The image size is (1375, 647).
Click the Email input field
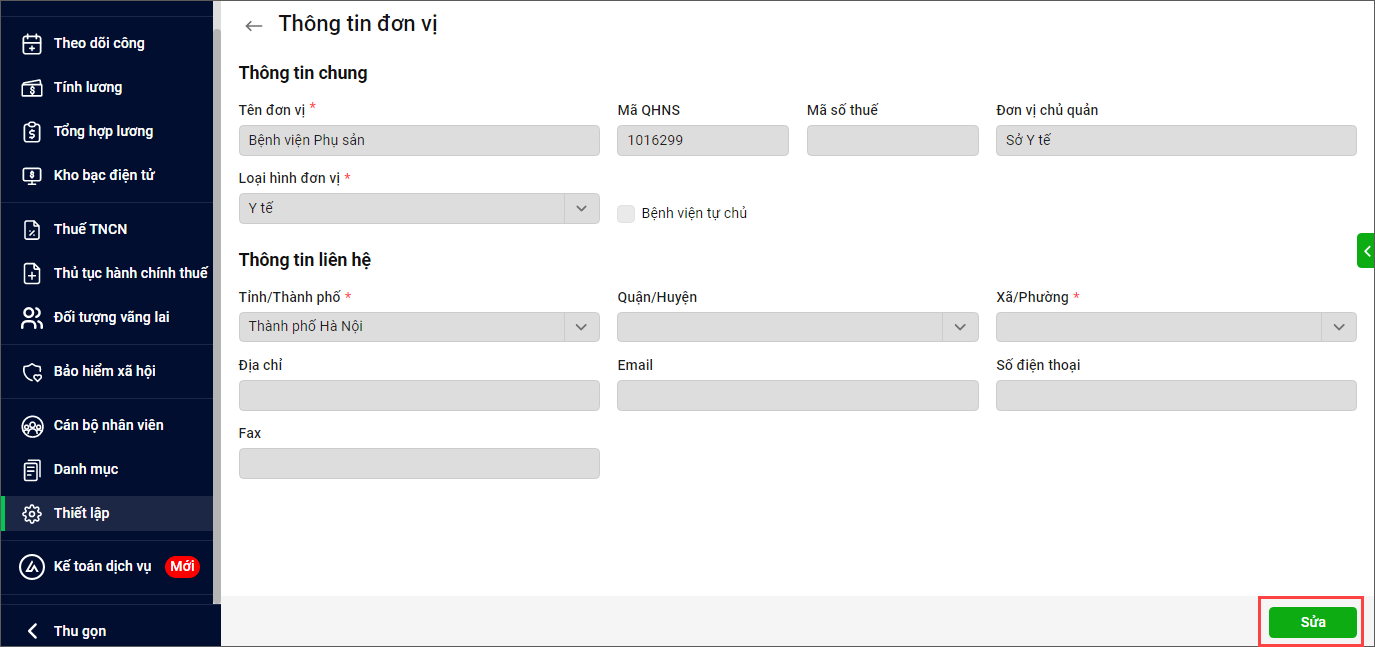click(x=797, y=395)
